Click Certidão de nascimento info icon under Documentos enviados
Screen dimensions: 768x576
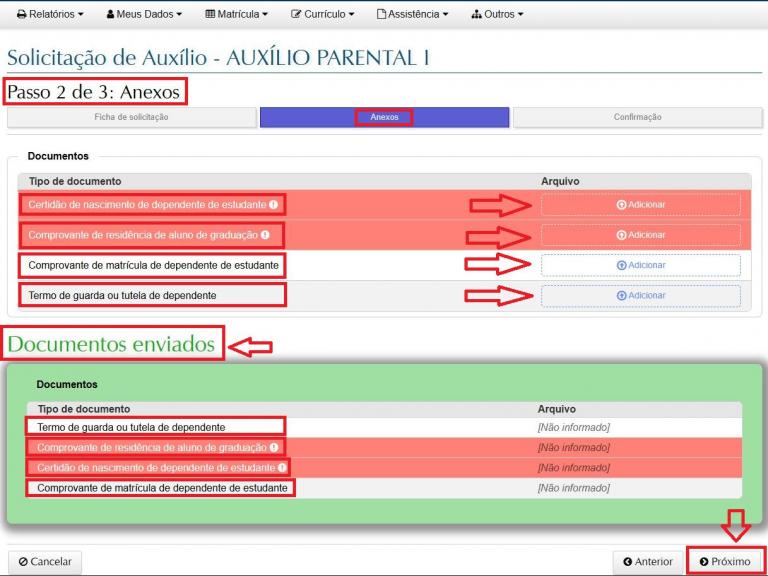point(282,467)
